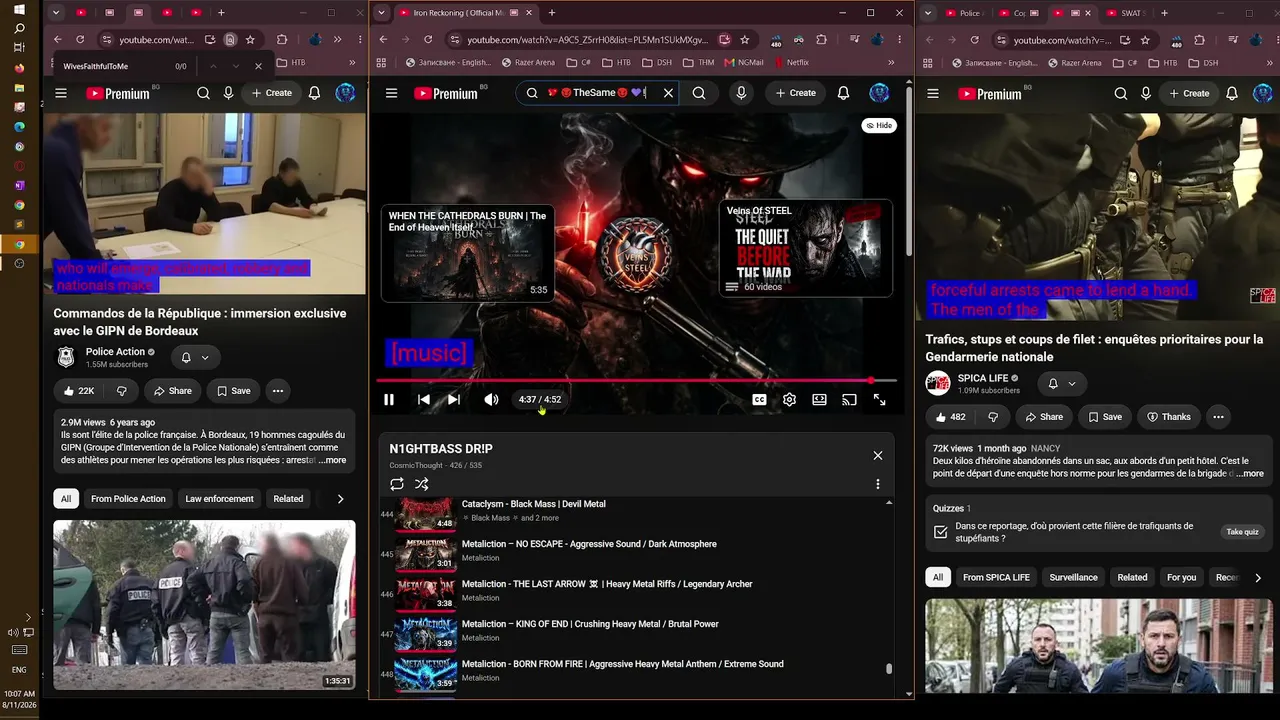Launch Firefox from the taskbar

tap(19, 68)
